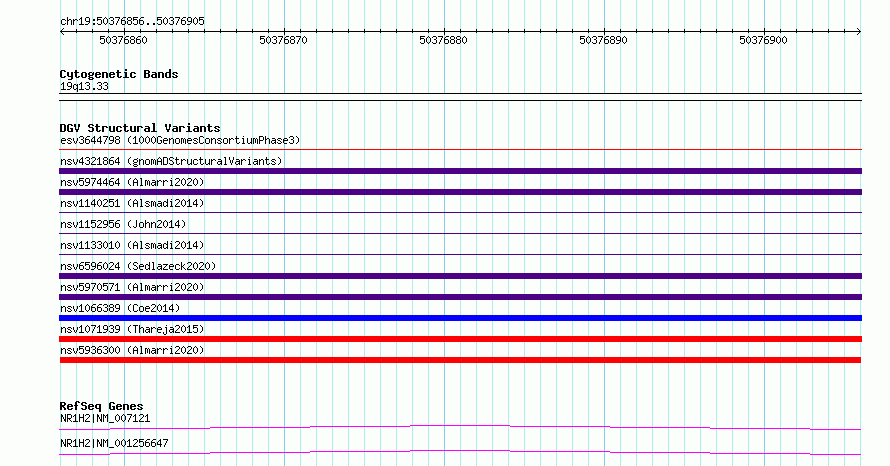Screen dimensions: 890x466
Task: Click ruler position label 50376870
Action: pyautogui.click(x=283, y=40)
